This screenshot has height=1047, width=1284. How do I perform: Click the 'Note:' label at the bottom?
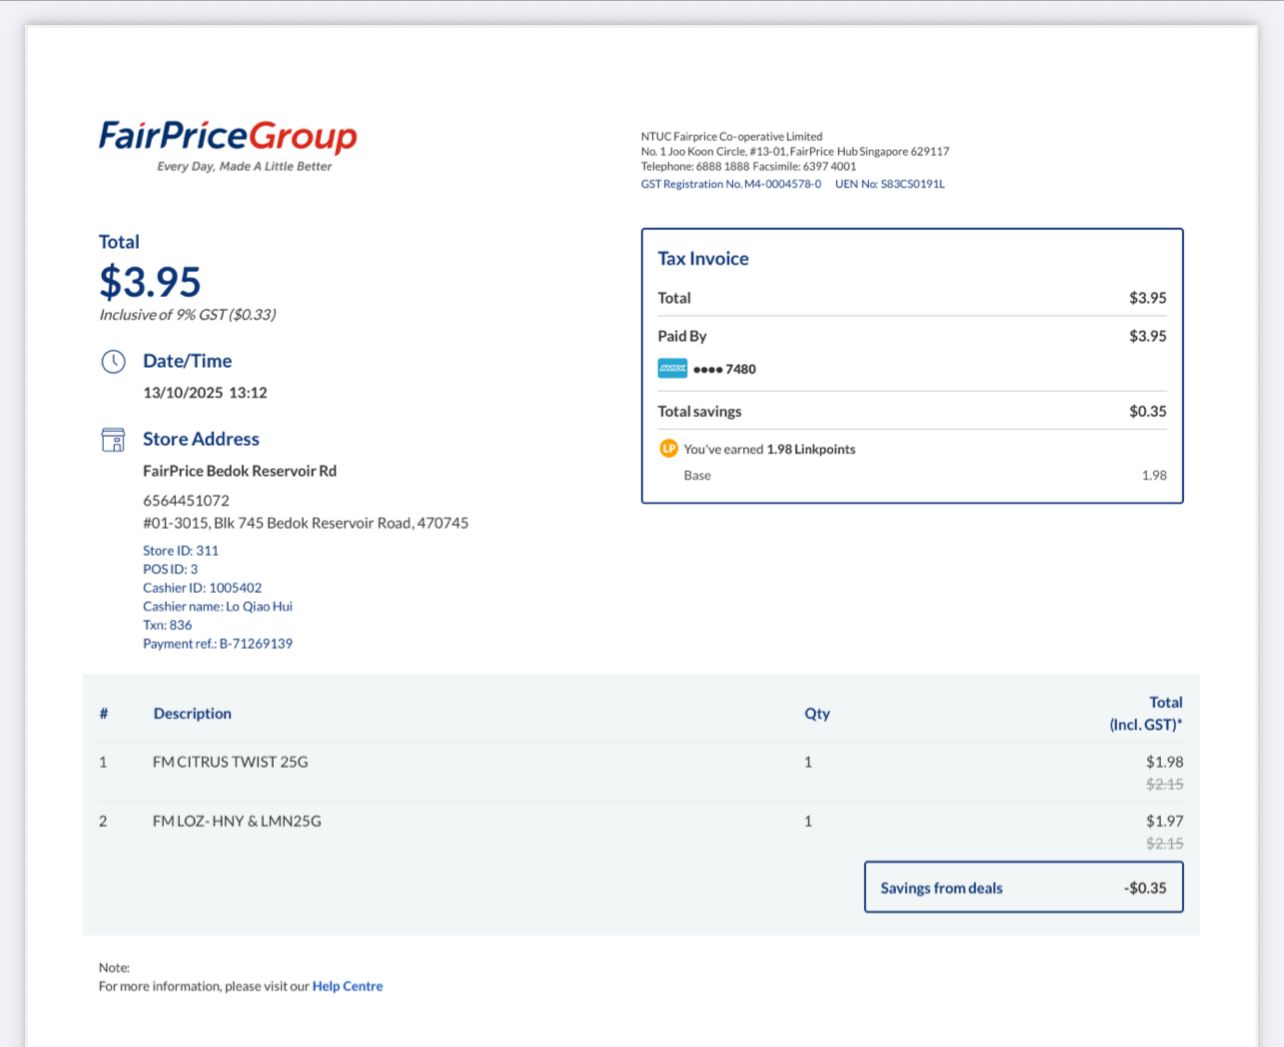tap(114, 968)
